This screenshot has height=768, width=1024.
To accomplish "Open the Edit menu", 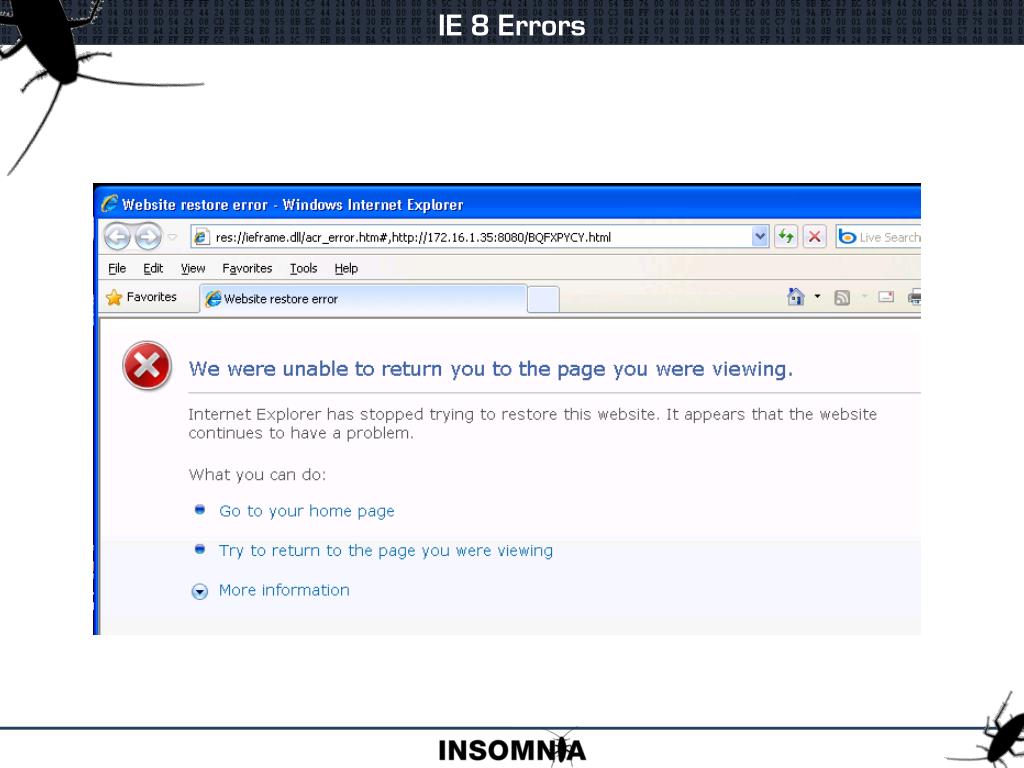I will [153, 268].
